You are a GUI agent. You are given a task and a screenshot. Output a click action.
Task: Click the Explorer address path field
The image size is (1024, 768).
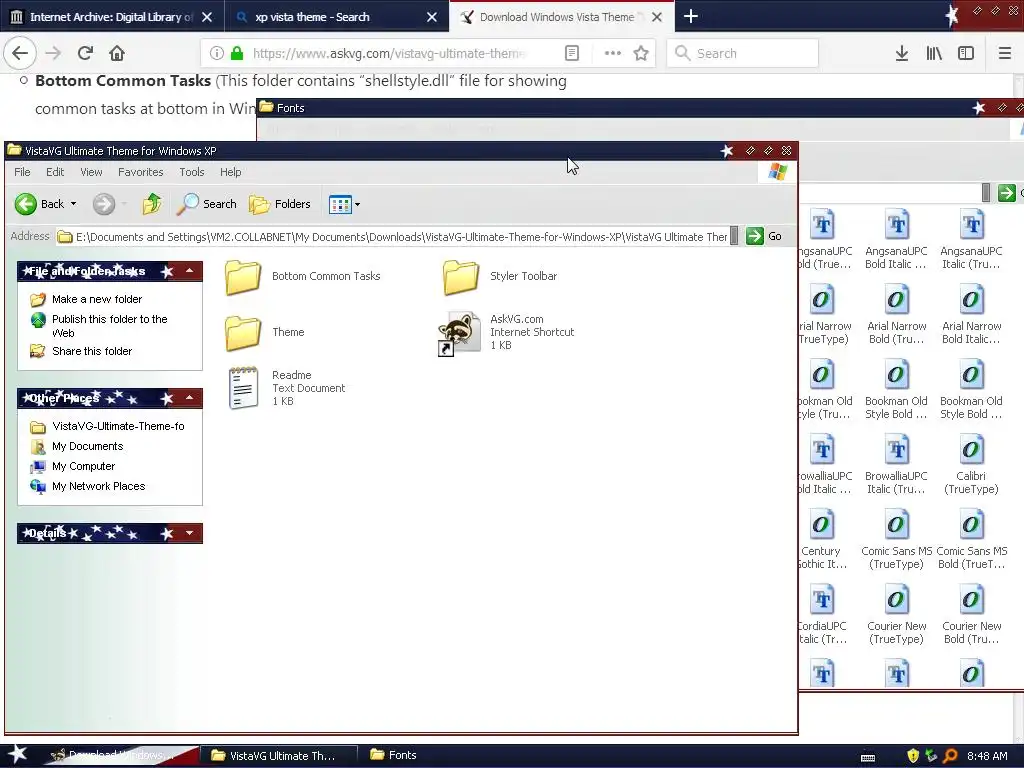[x=396, y=236]
